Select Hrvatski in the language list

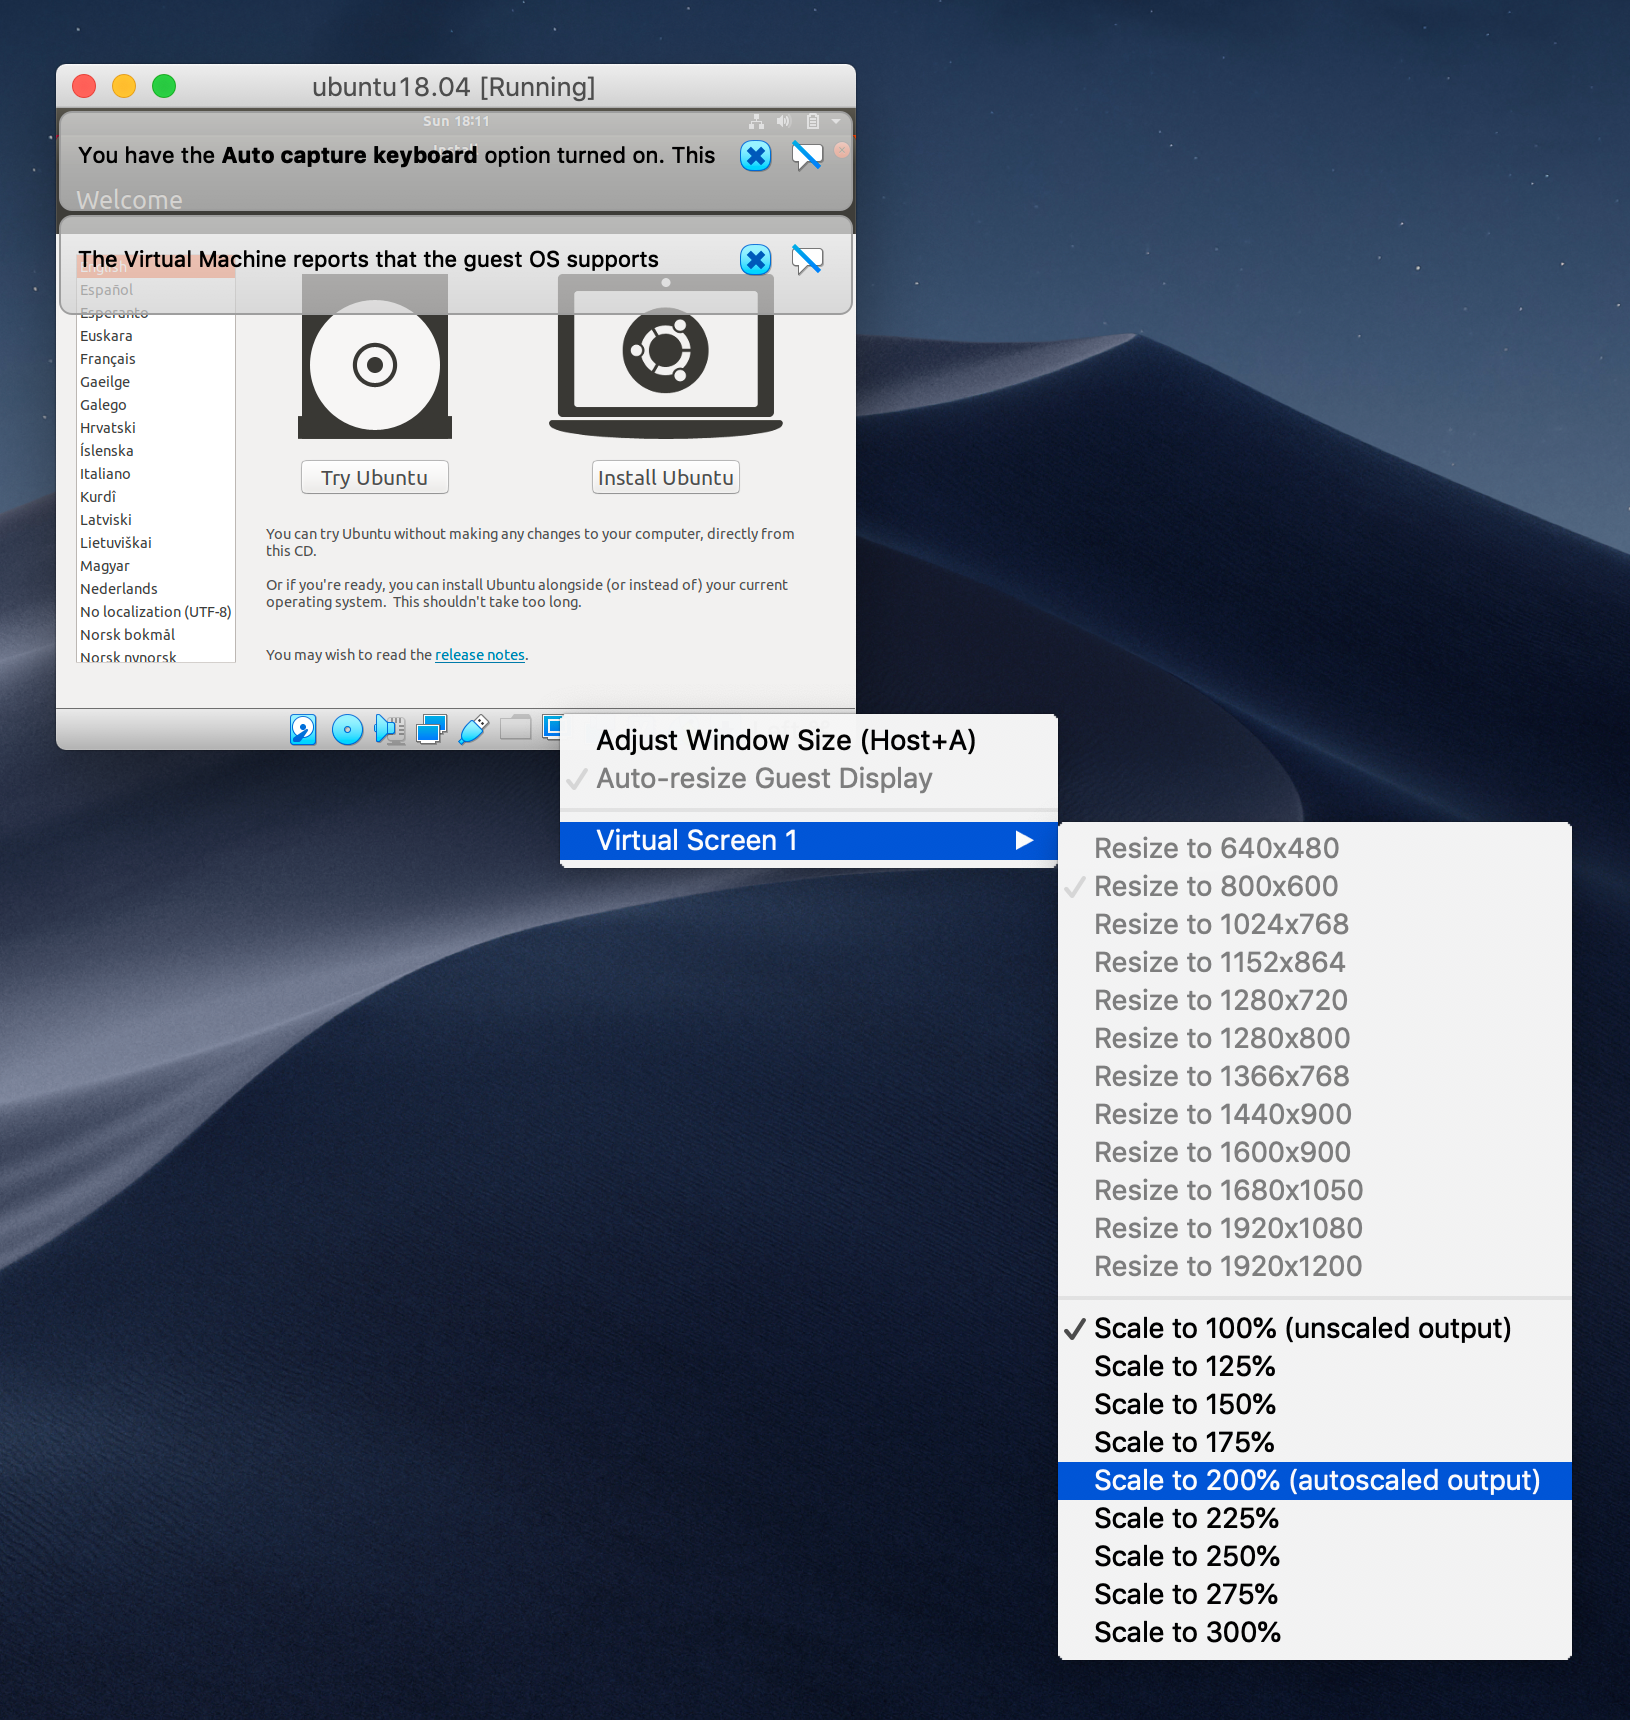point(156,428)
